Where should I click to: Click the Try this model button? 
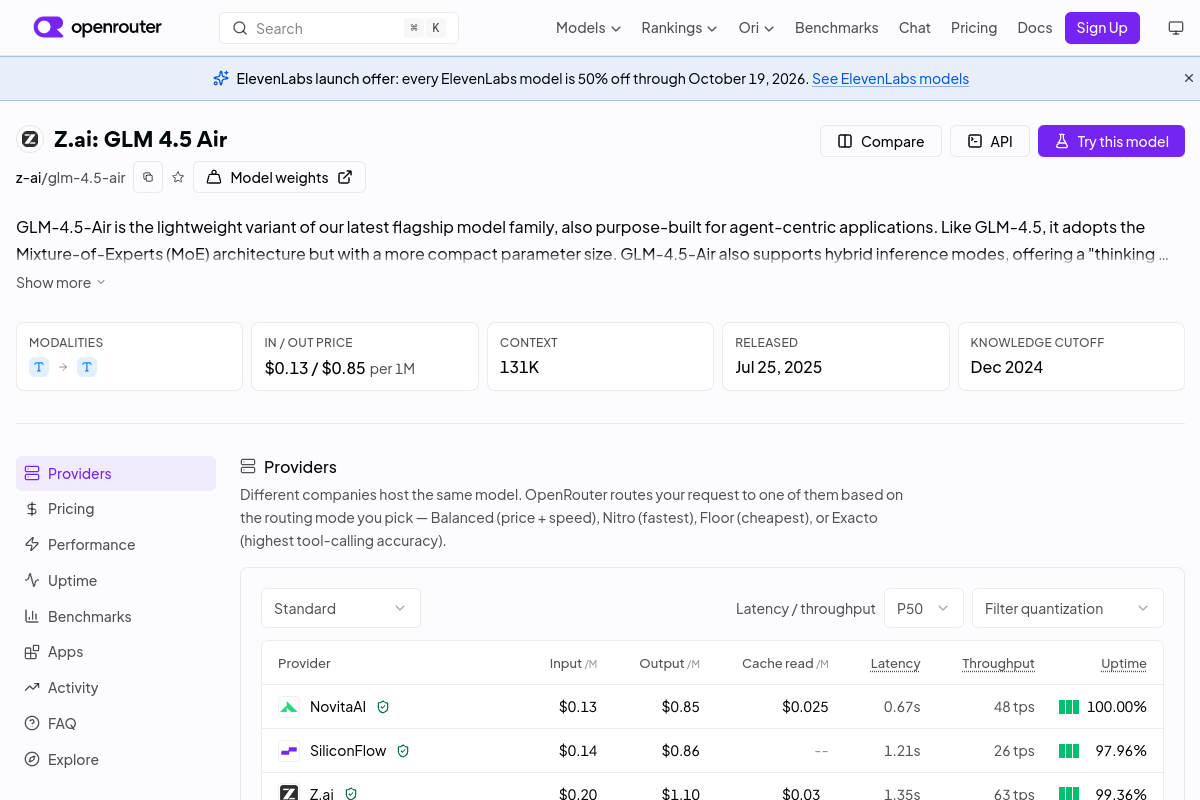pyautogui.click(x=1111, y=141)
